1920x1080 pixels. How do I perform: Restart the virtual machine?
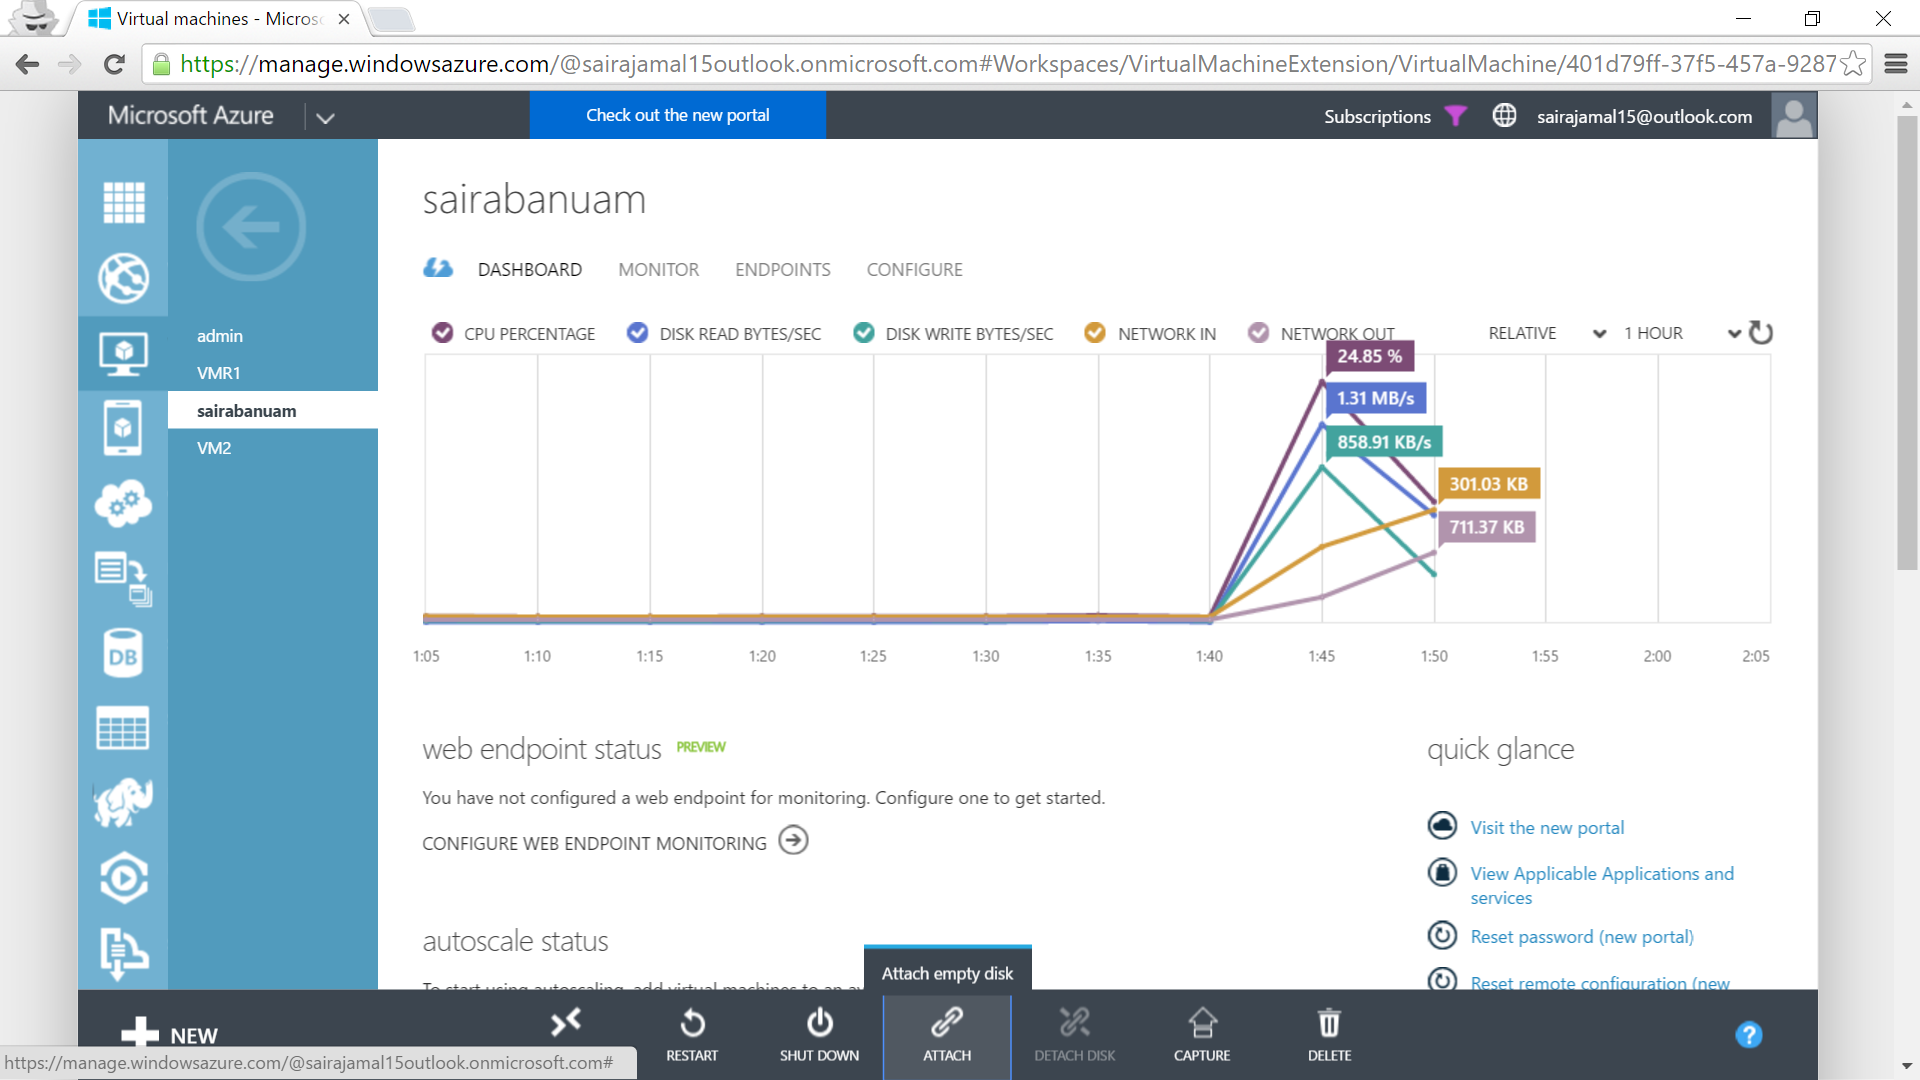692,1034
